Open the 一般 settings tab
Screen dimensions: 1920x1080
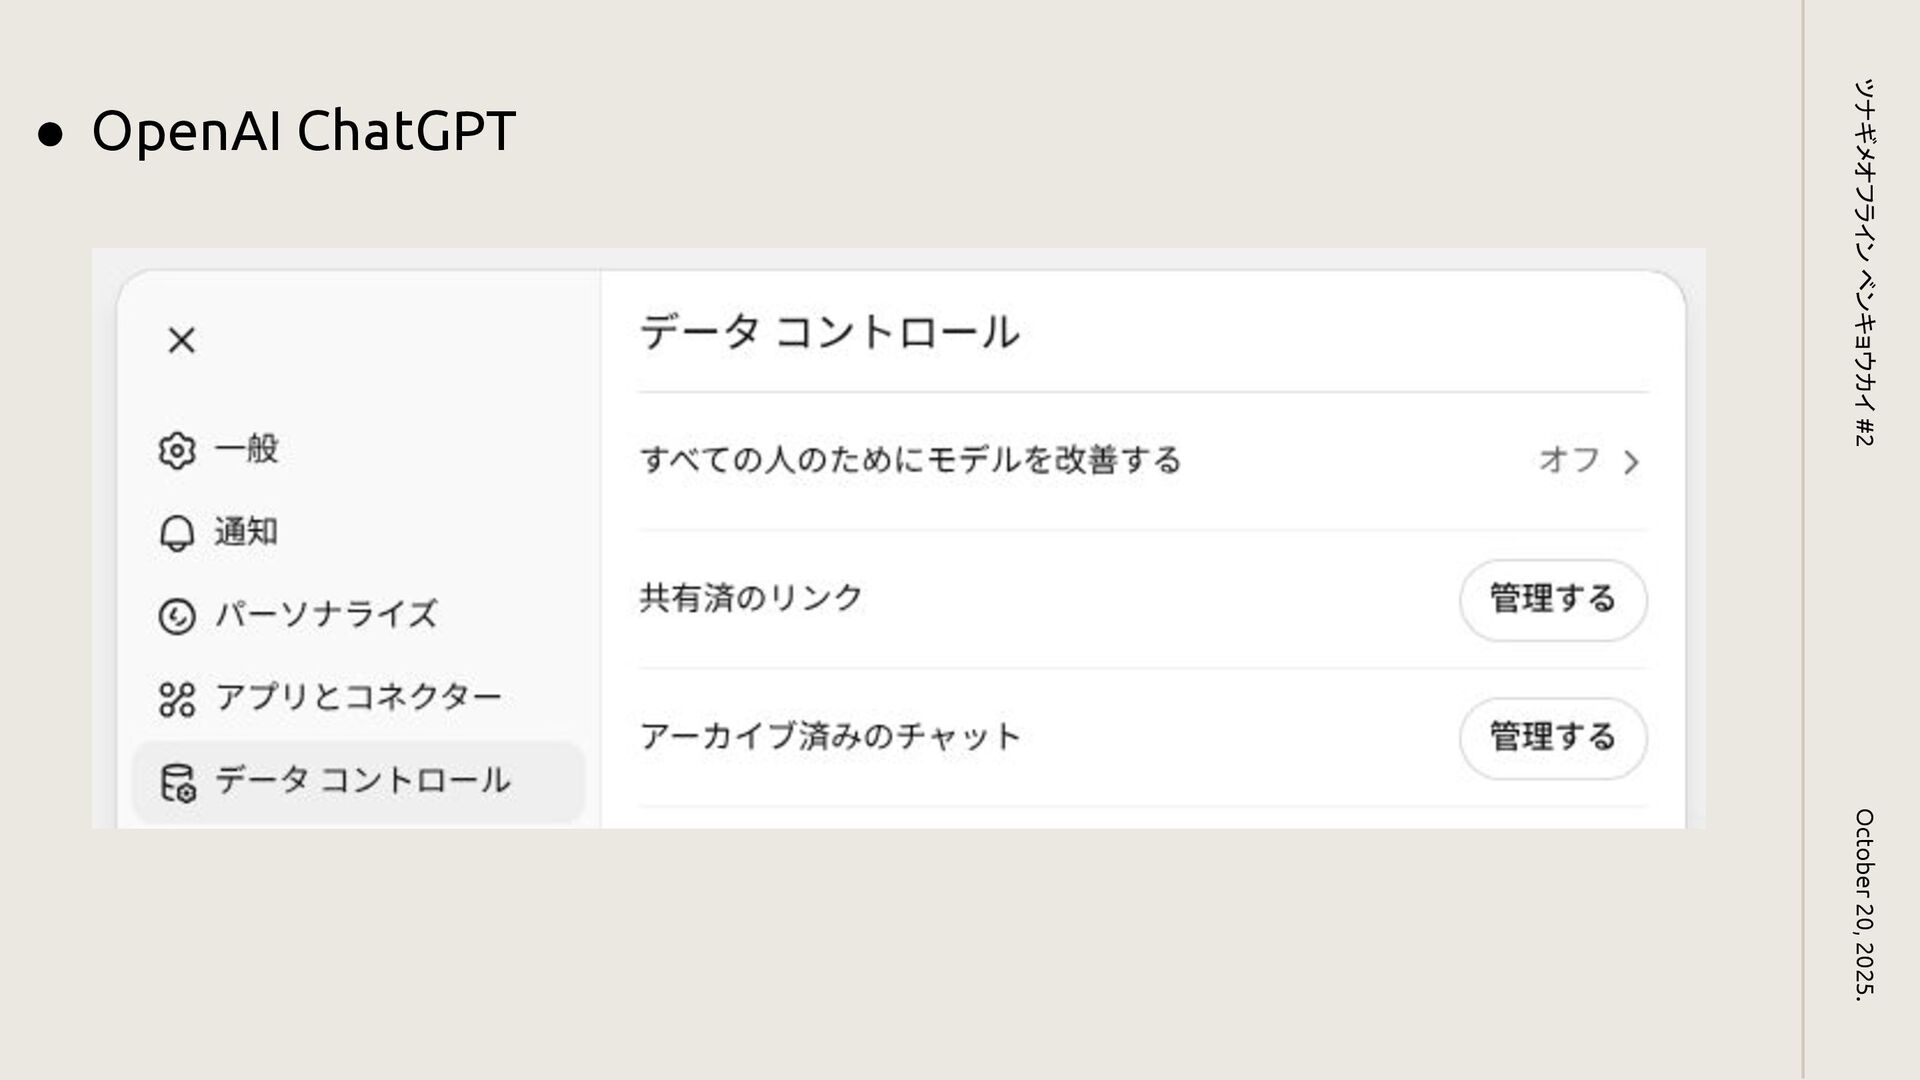pyautogui.click(x=246, y=449)
